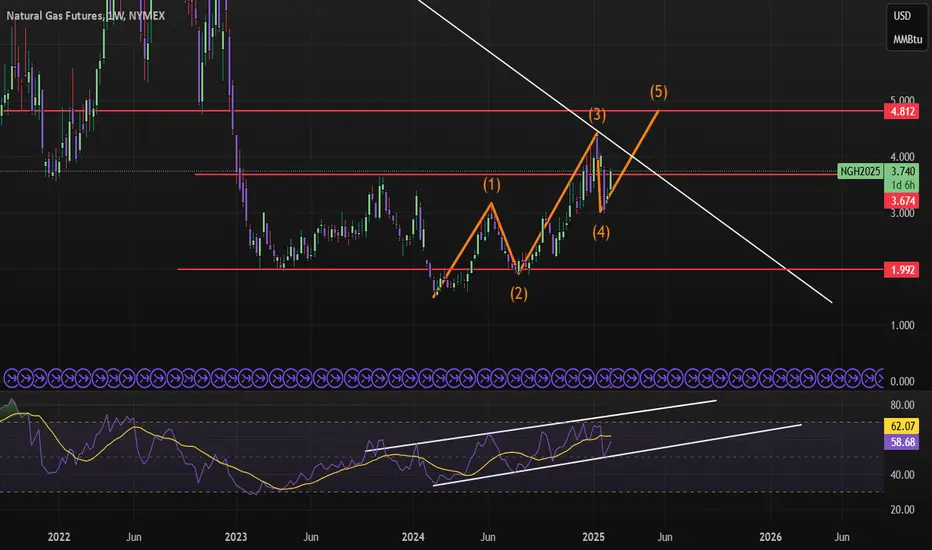Select the wave (3) label

tap(597, 114)
